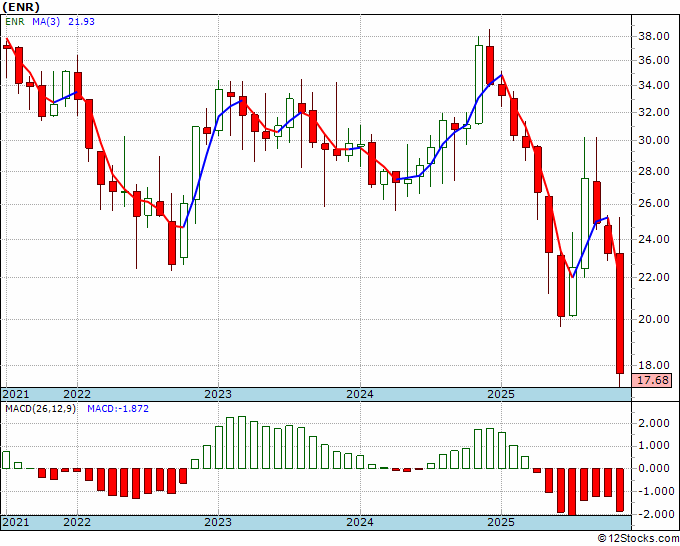Viewport: 680px width, 546px height.
Task: Click the 30.00 price axis label
Action: (x=654, y=141)
